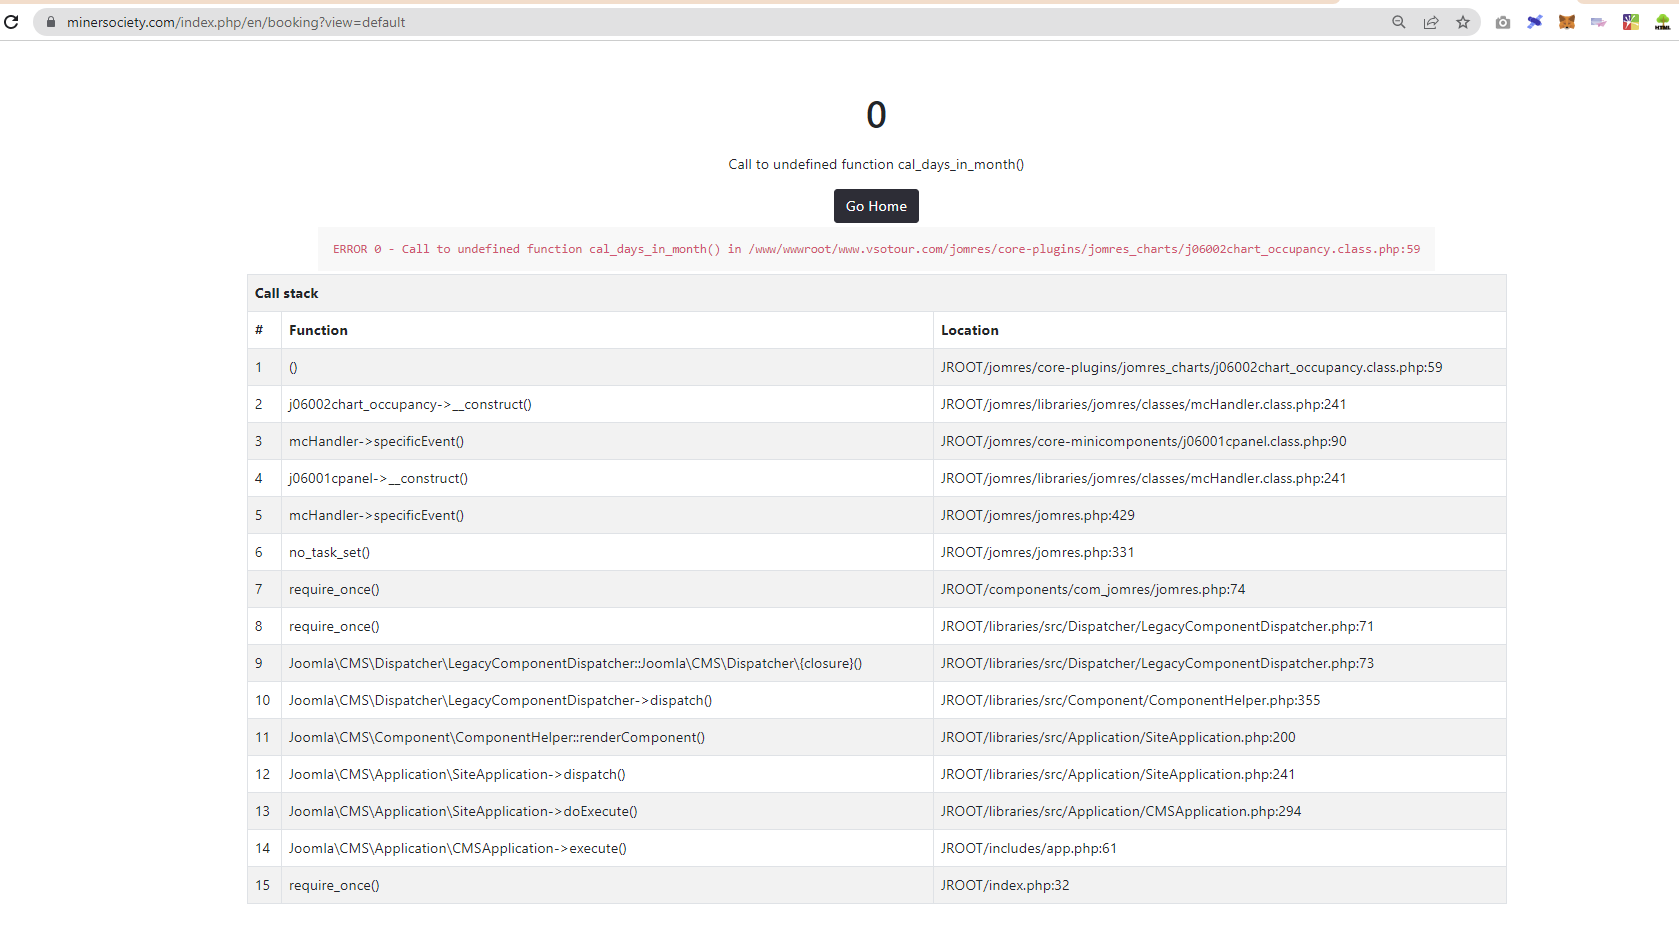Viewport: 1679px width, 941px height.
Task: Open the colorful four-square extension icon
Action: [x=1631, y=22]
